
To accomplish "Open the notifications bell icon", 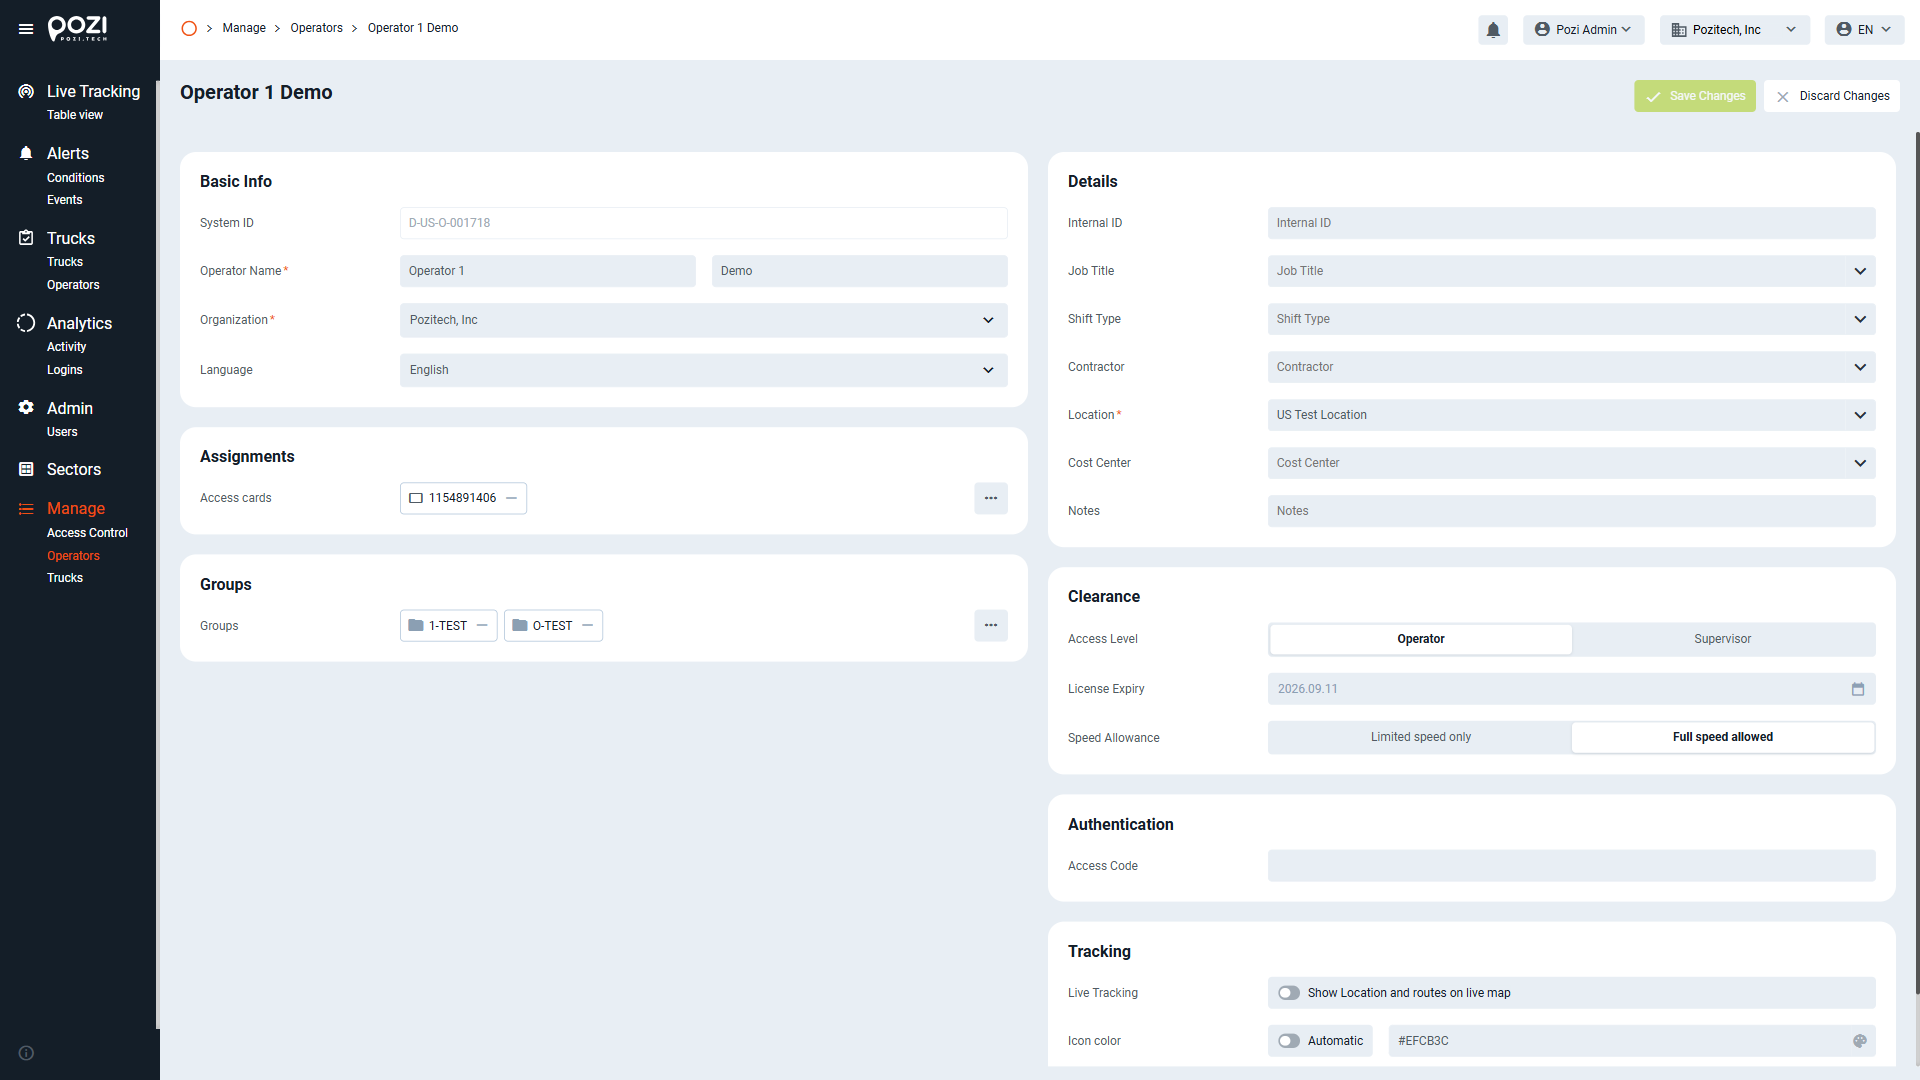I will pos(1493,30).
